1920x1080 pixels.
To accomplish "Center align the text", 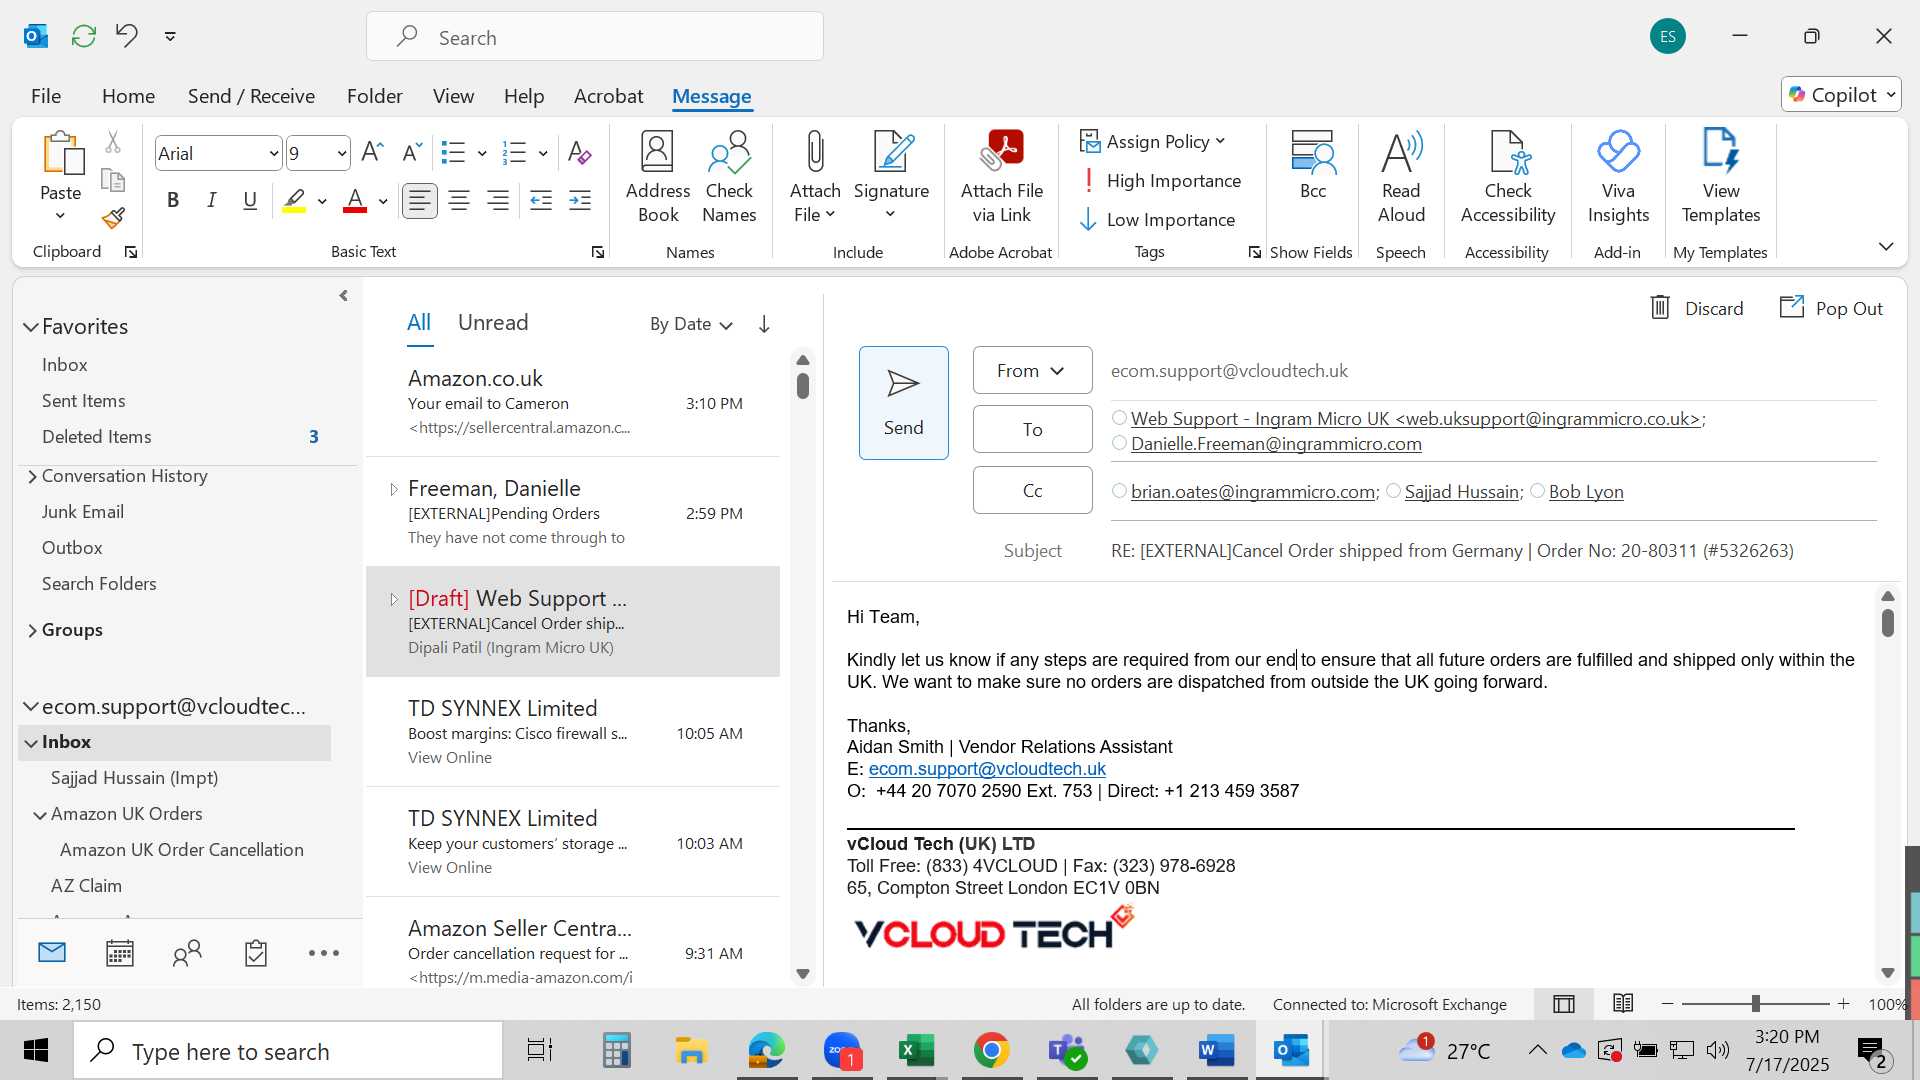I will pos(459,201).
